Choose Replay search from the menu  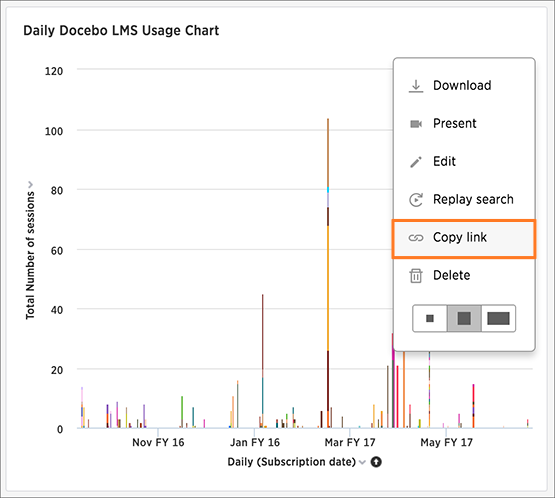(464, 200)
